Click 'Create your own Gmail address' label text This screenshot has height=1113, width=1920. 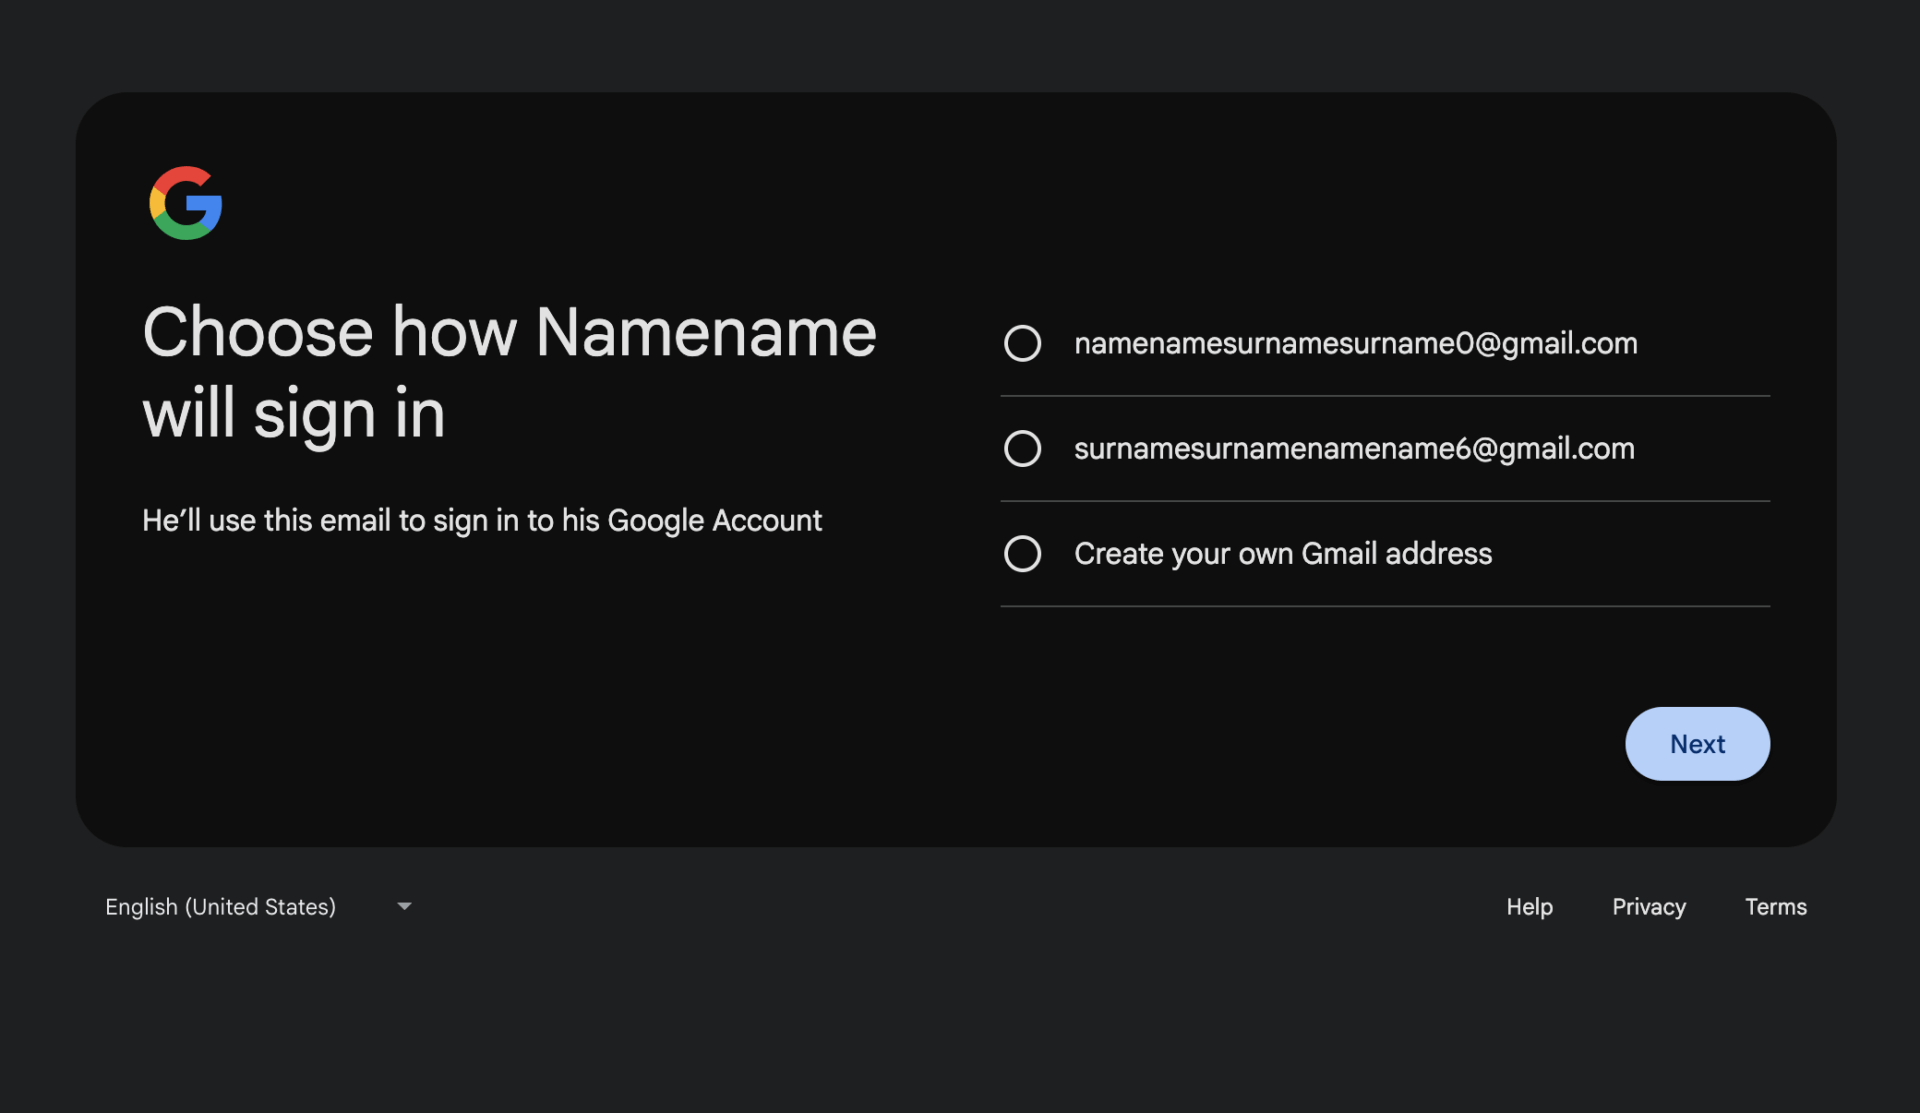click(1283, 553)
